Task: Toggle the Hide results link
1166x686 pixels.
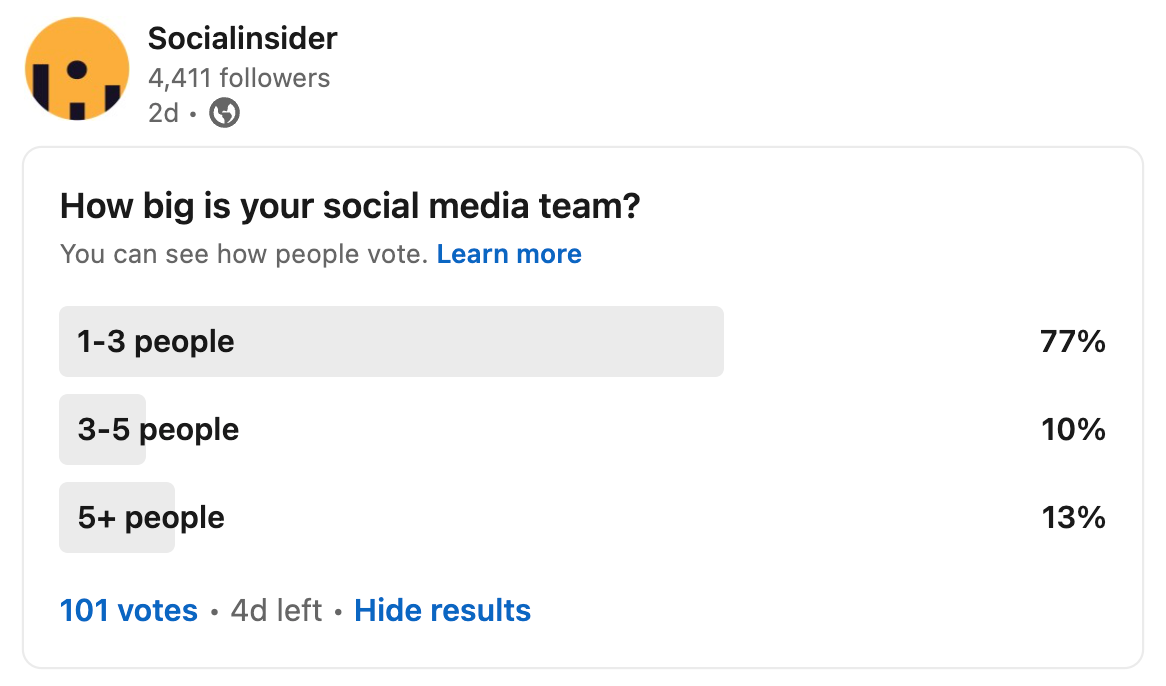Action: click(442, 610)
